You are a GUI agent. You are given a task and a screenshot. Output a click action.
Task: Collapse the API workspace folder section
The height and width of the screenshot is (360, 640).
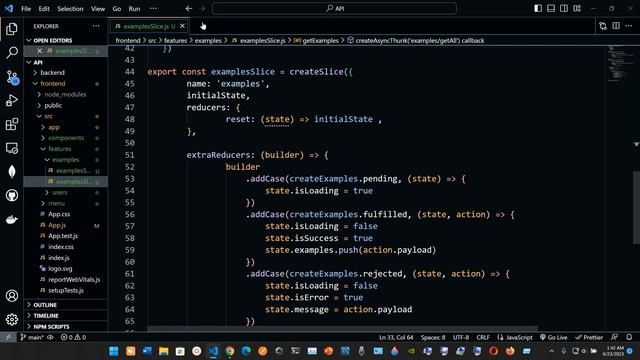(66, 62)
